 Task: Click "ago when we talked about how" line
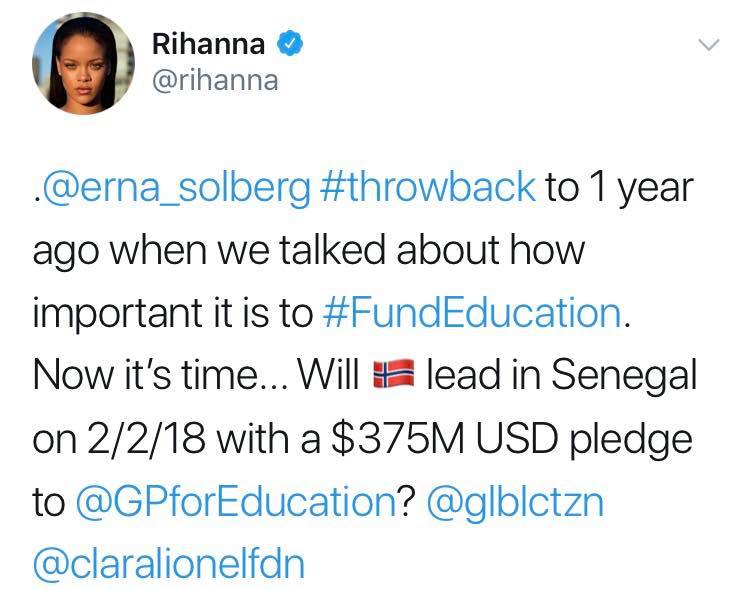point(308,251)
